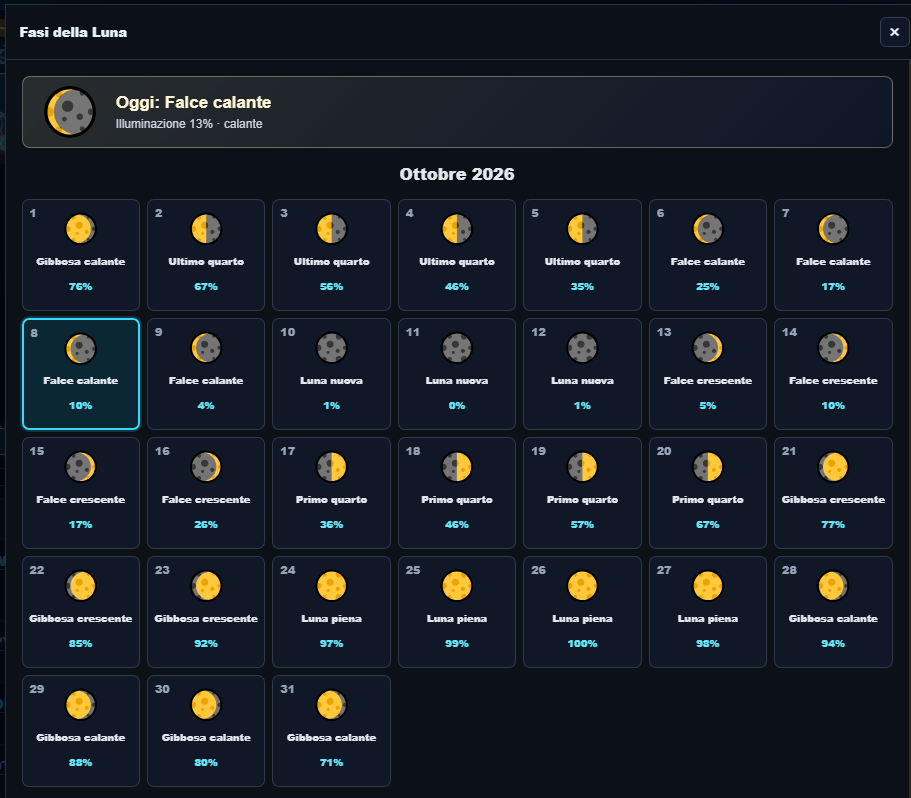Click the 94% value on day 28
Screen dimensions: 911x798
pos(833,644)
